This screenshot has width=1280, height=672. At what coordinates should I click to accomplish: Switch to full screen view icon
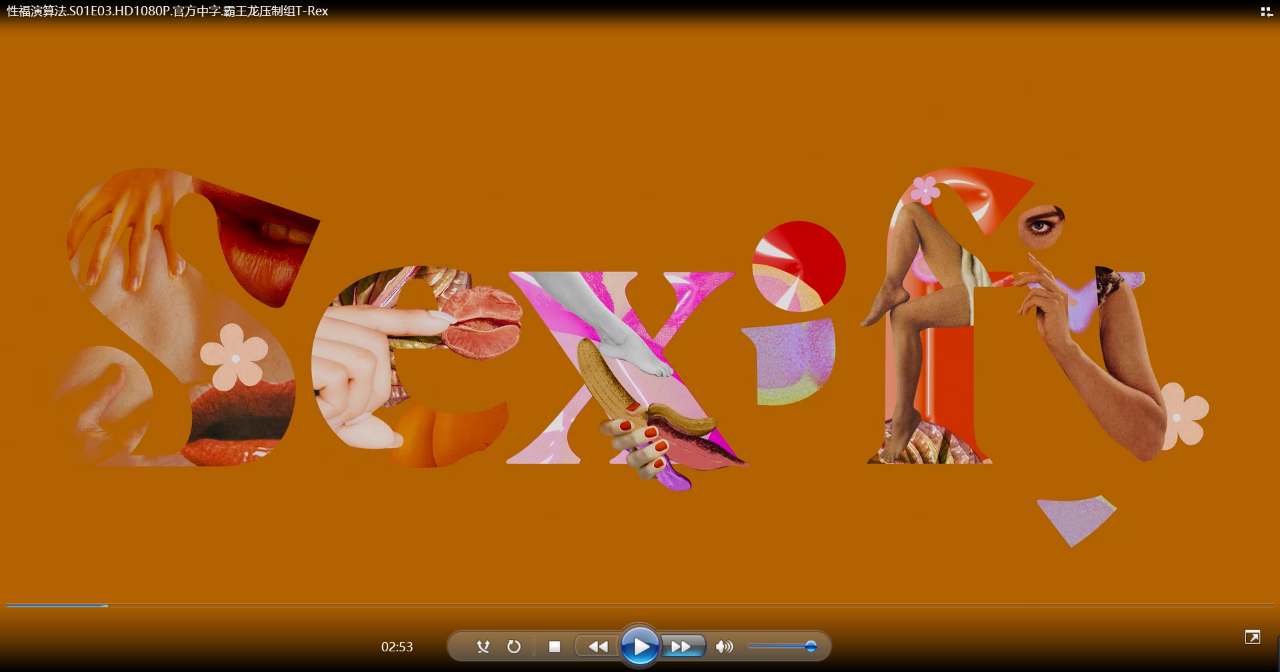pos(1252,637)
